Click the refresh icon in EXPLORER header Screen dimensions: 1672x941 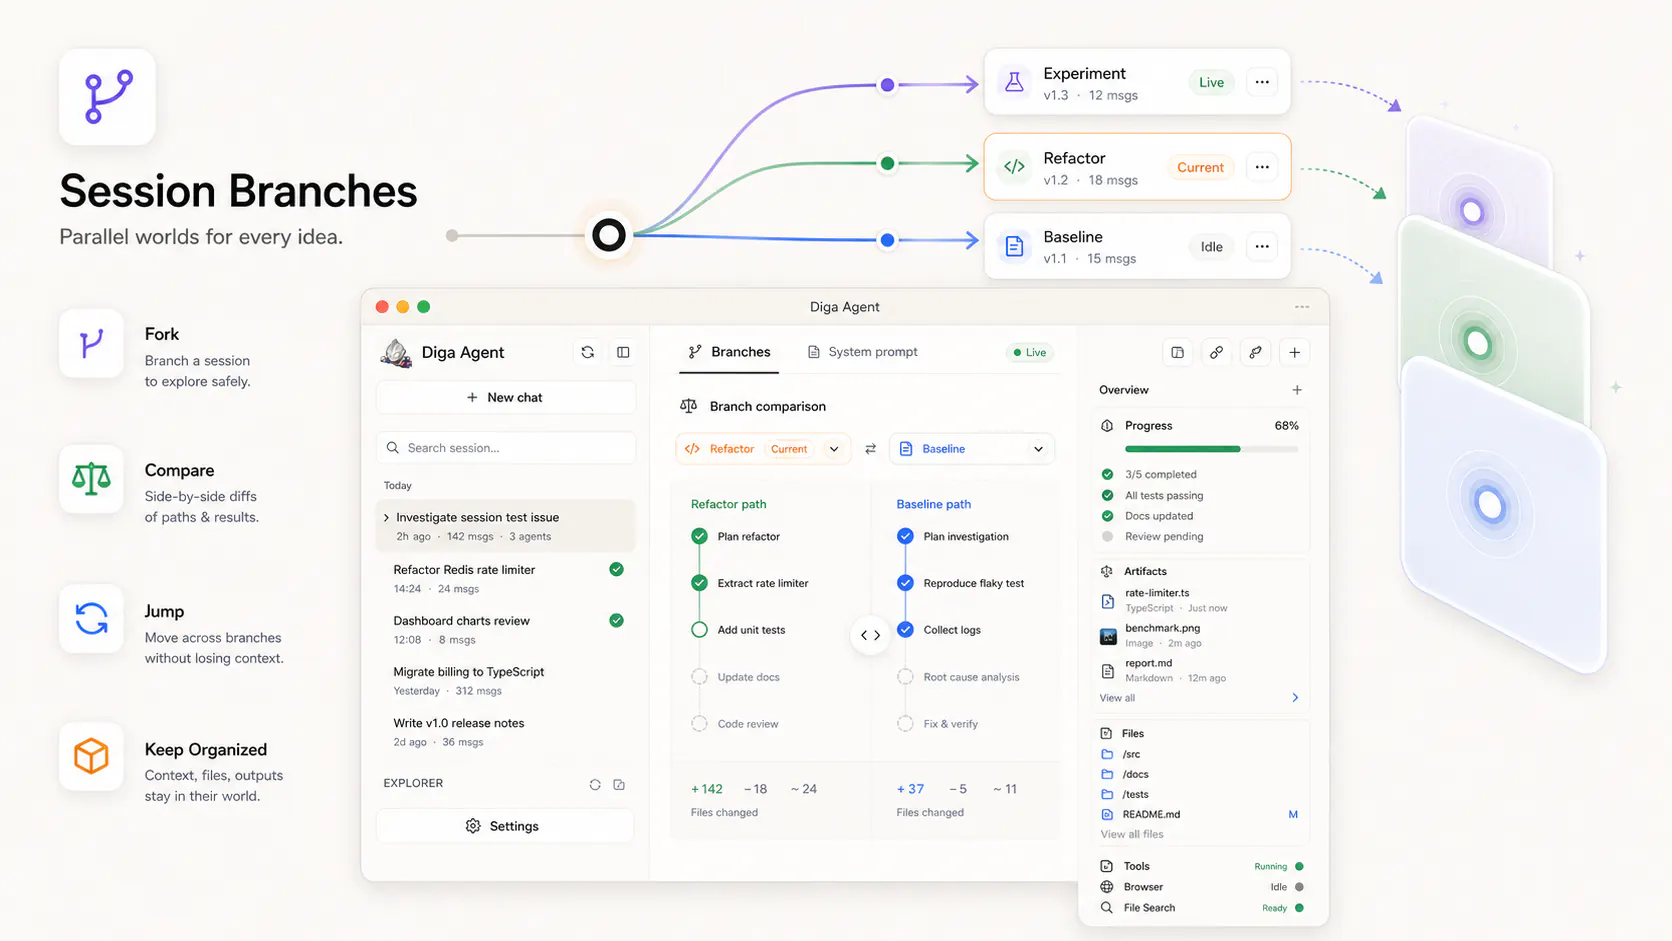pyautogui.click(x=595, y=784)
